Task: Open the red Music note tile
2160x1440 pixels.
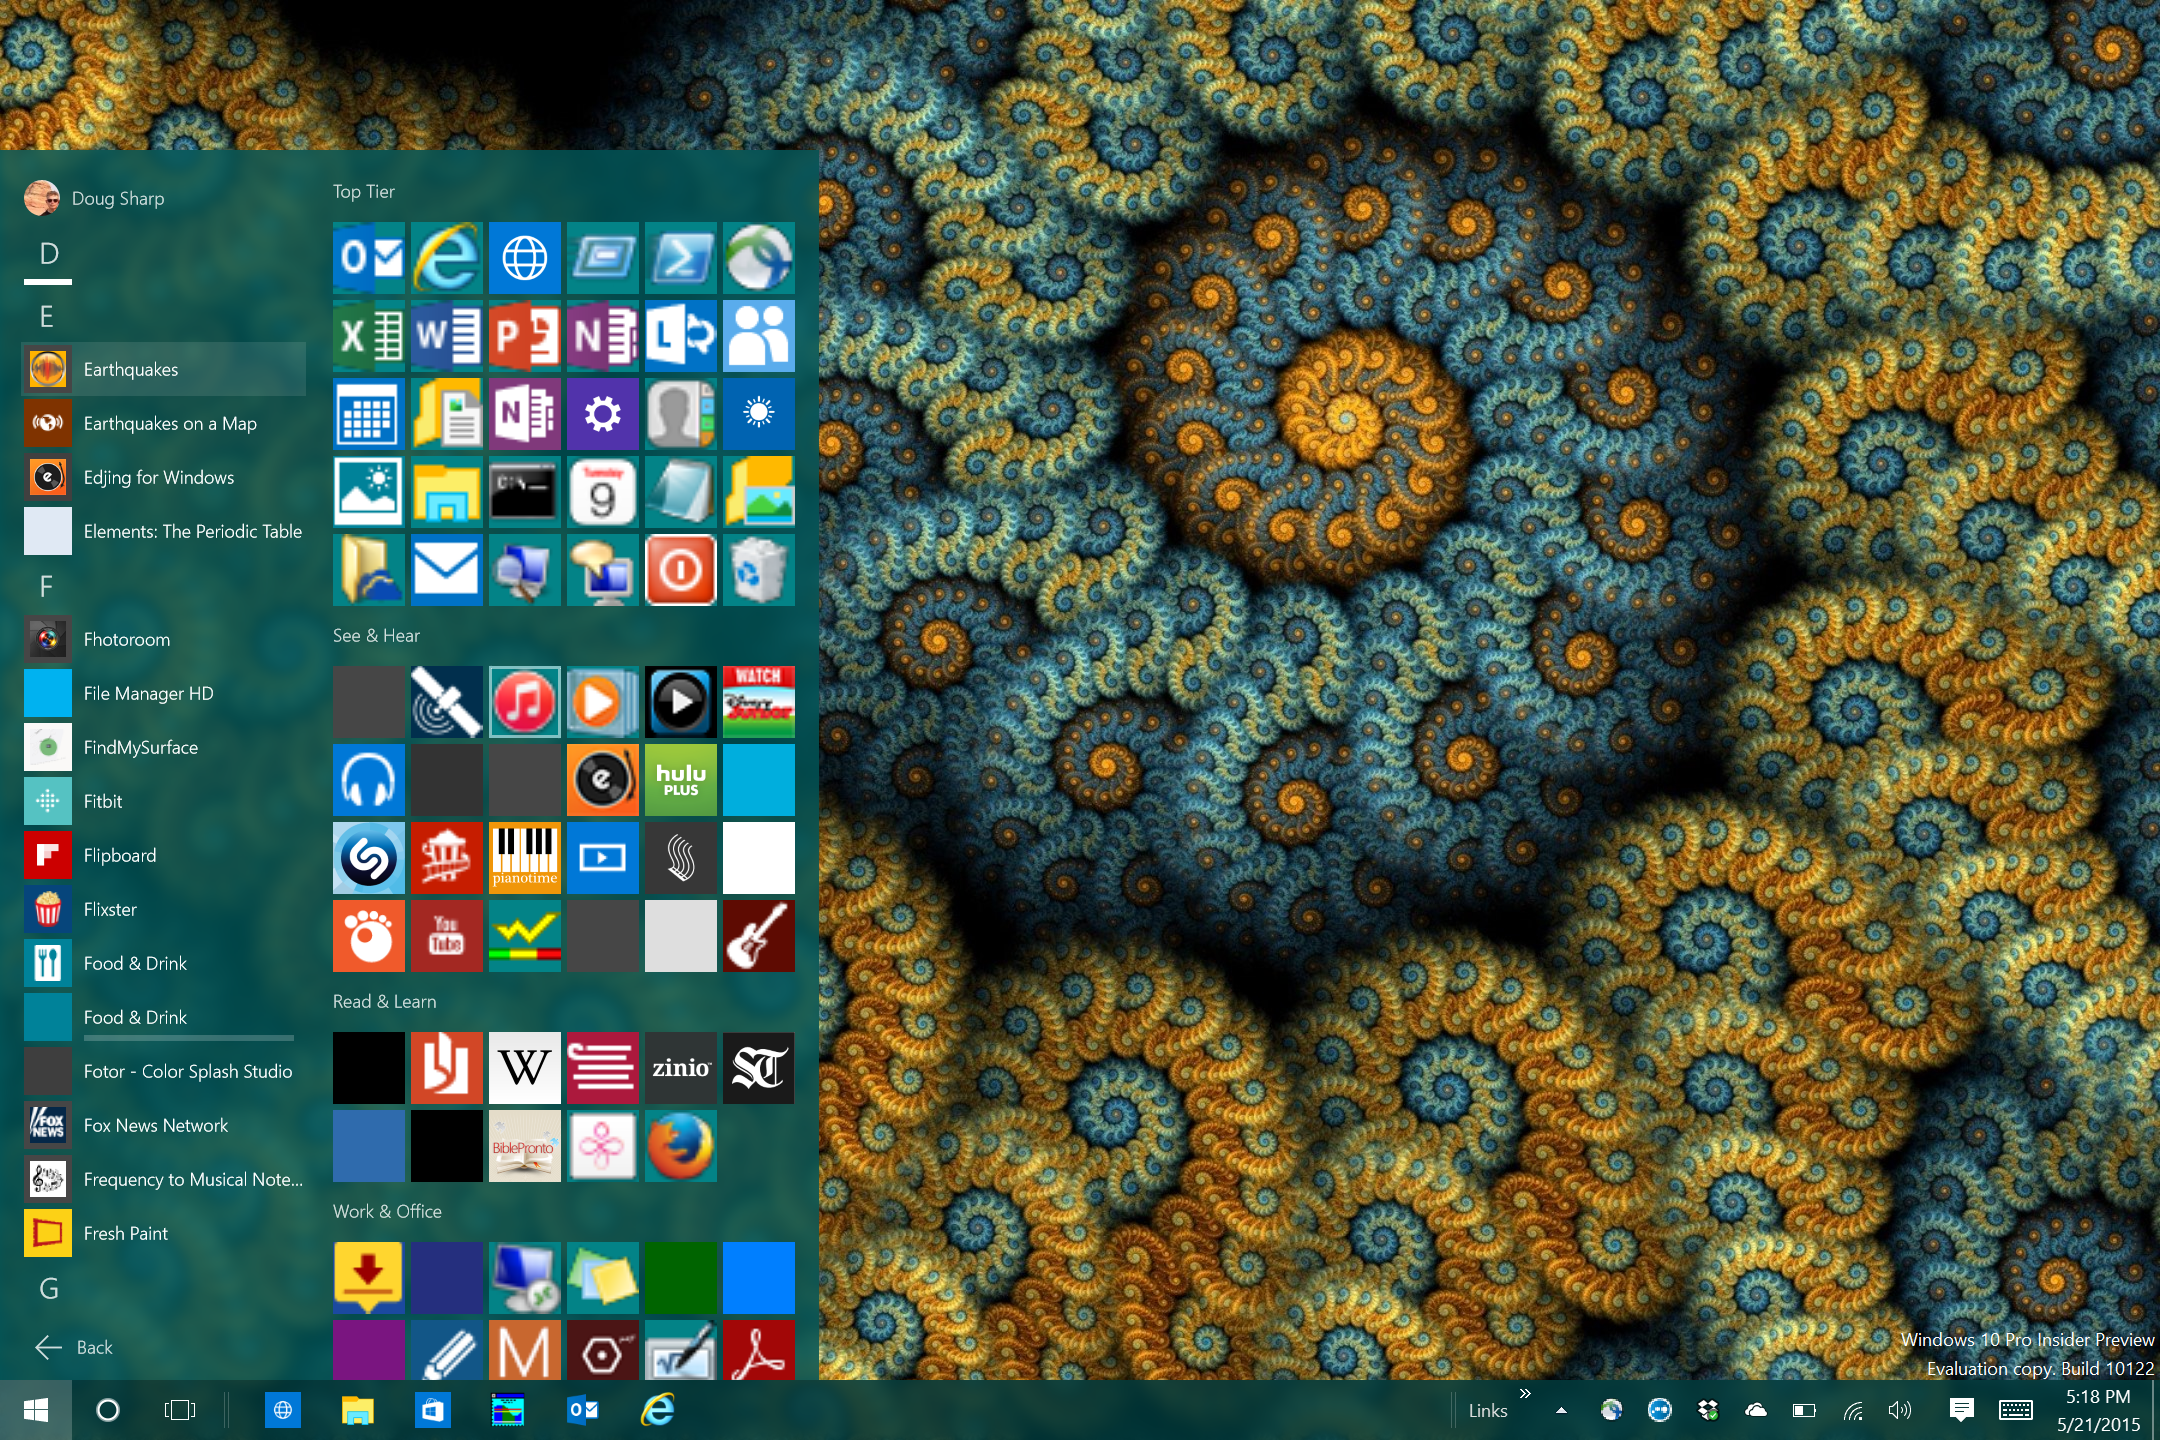Action: click(525, 702)
